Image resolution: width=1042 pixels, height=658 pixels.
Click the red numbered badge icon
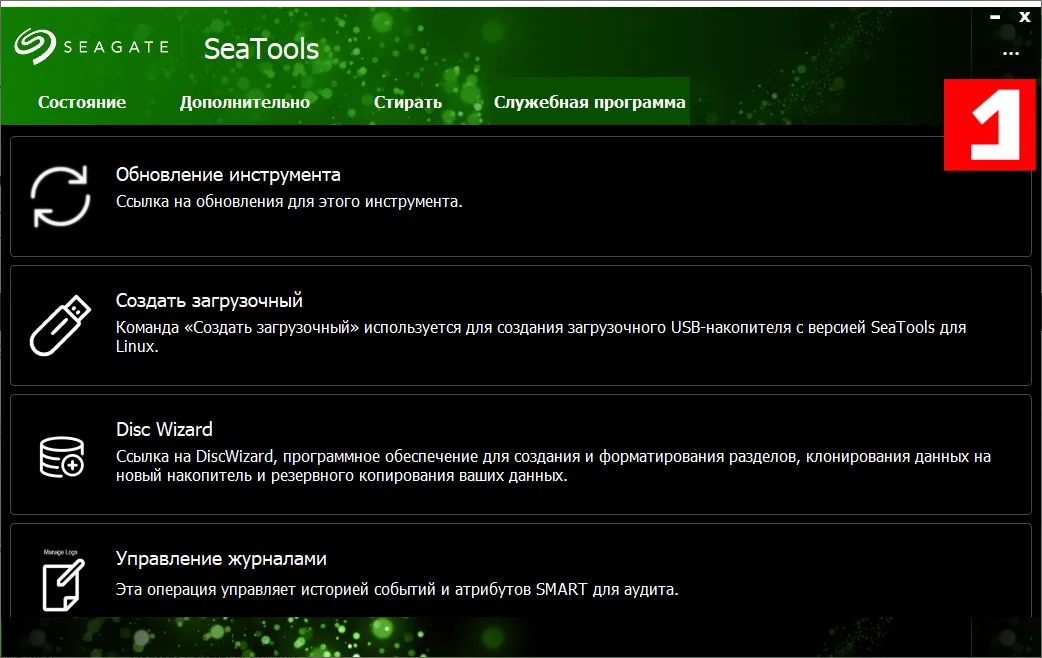tap(989, 123)
